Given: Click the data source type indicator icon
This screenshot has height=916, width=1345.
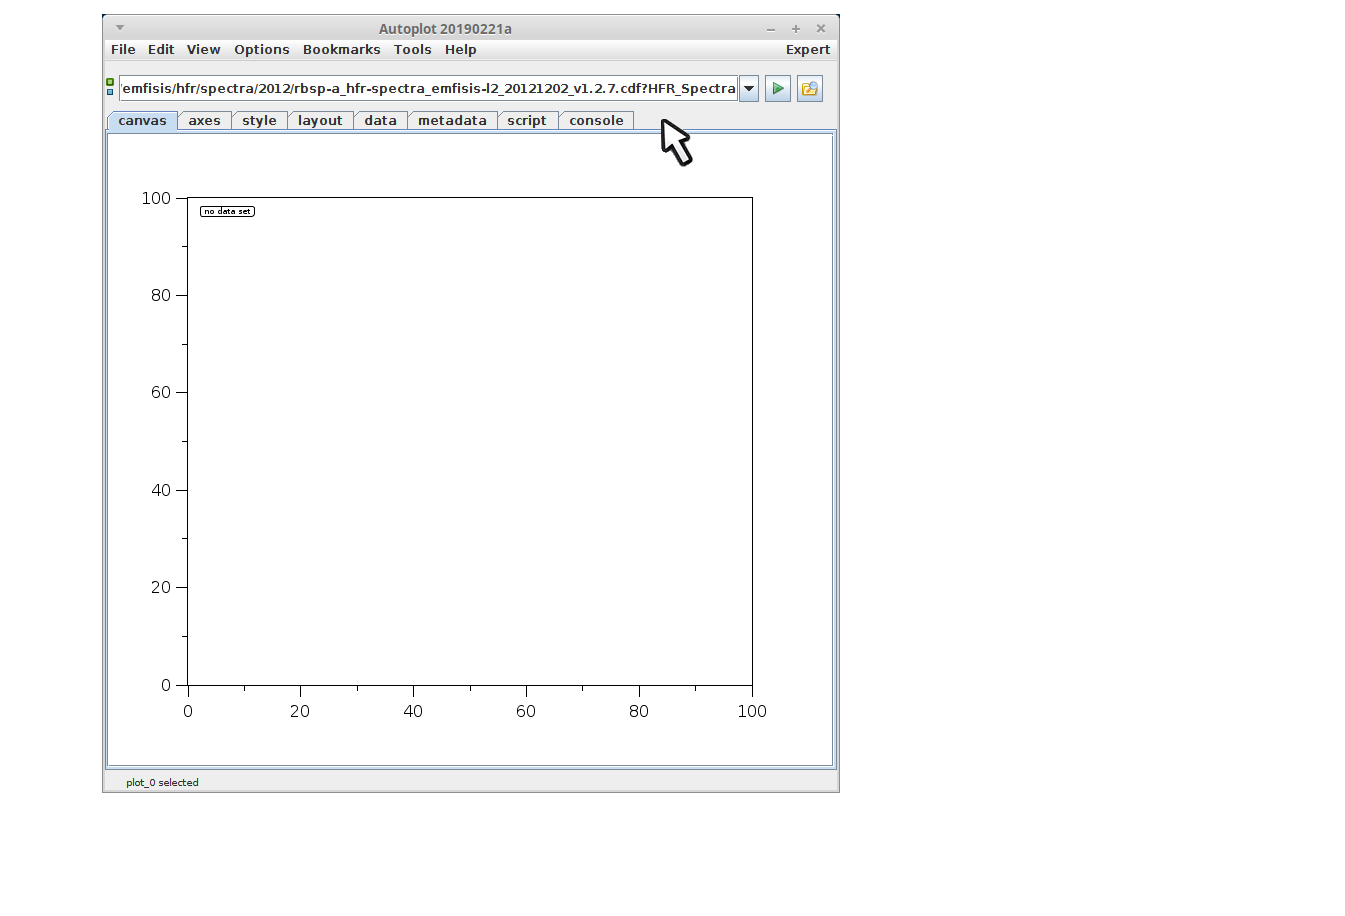Looking at the screenshot, I should [110, 87].
